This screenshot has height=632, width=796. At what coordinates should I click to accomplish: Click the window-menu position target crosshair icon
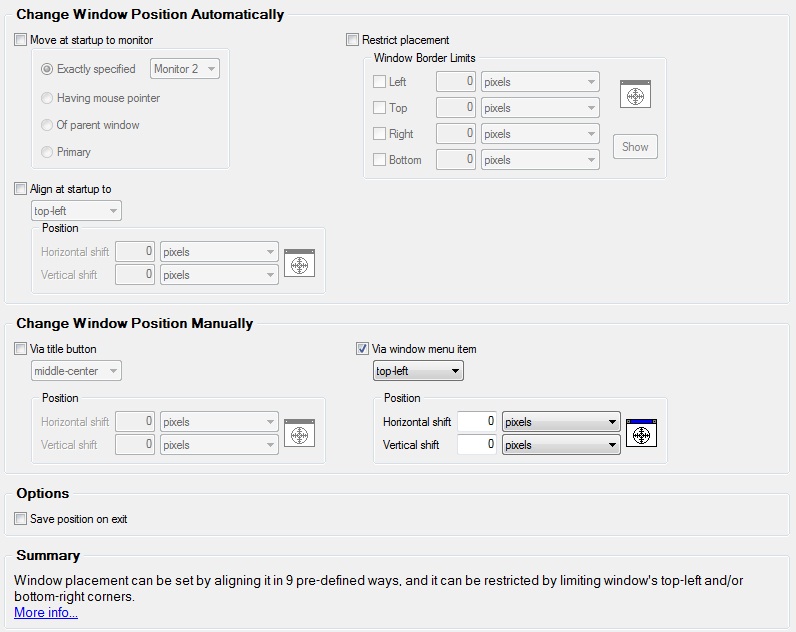point(641,433)
